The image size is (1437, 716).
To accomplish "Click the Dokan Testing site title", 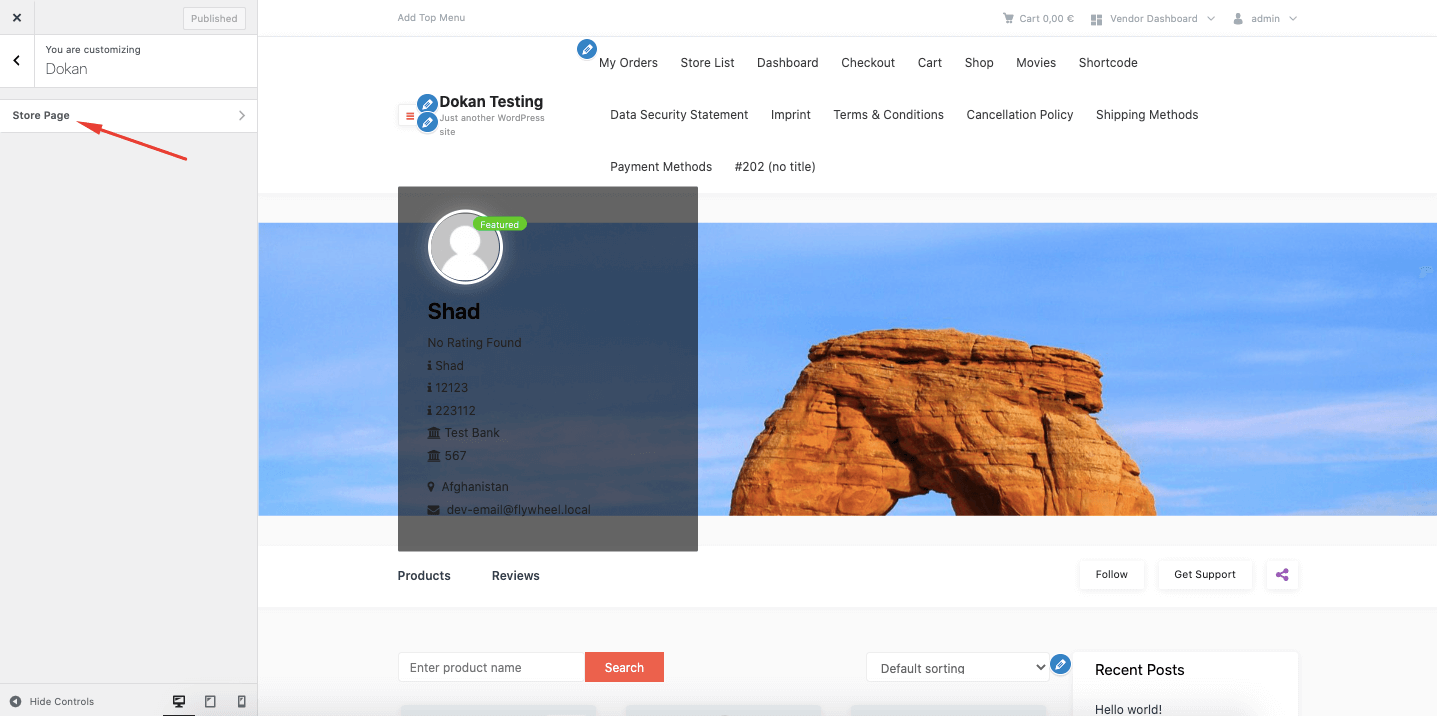I will 491,102.
